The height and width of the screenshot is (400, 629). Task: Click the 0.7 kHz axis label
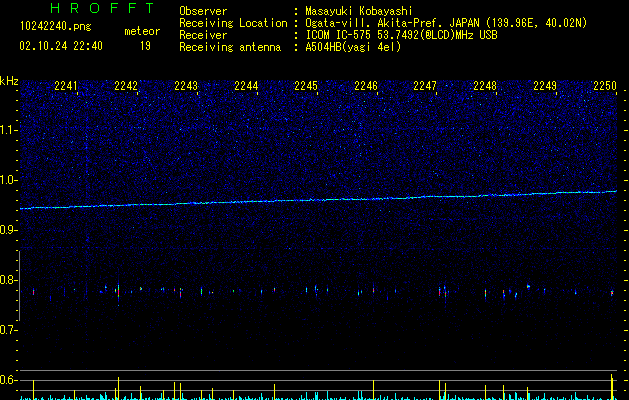(8, 330)
